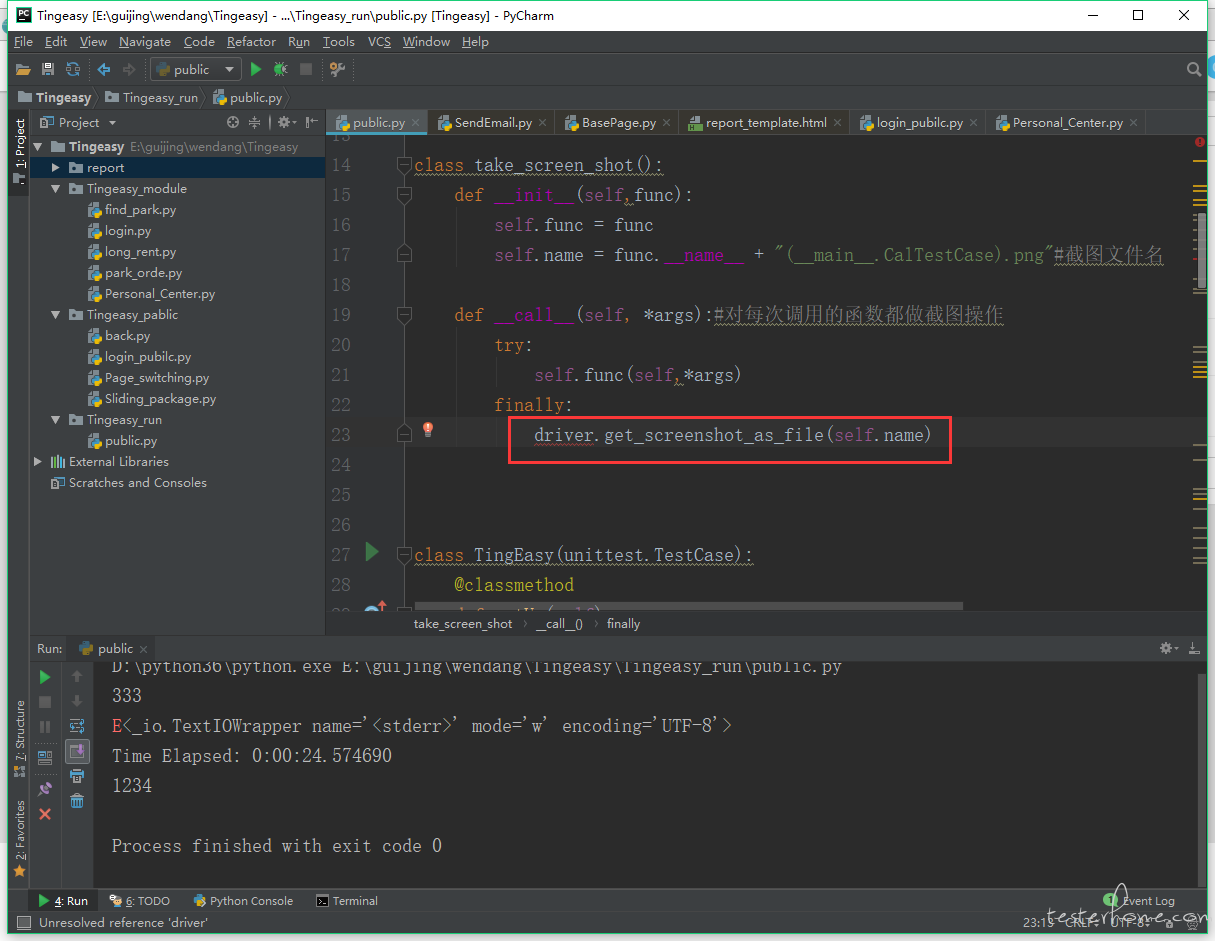Click the forward navigation arrow in toolbar
Image resolution: width=1215 pixels, height=941 pixels.
129,69
